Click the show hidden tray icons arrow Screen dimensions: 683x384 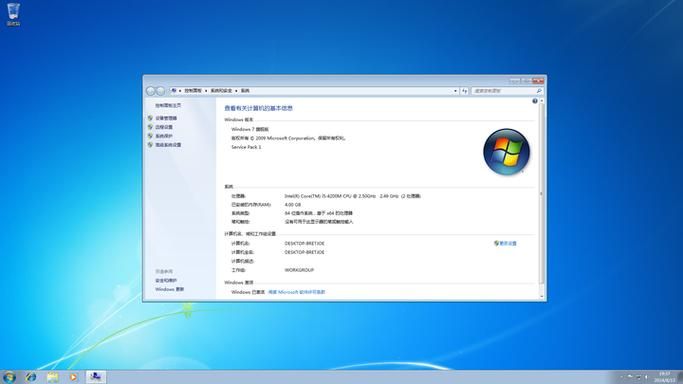point(622,377)
